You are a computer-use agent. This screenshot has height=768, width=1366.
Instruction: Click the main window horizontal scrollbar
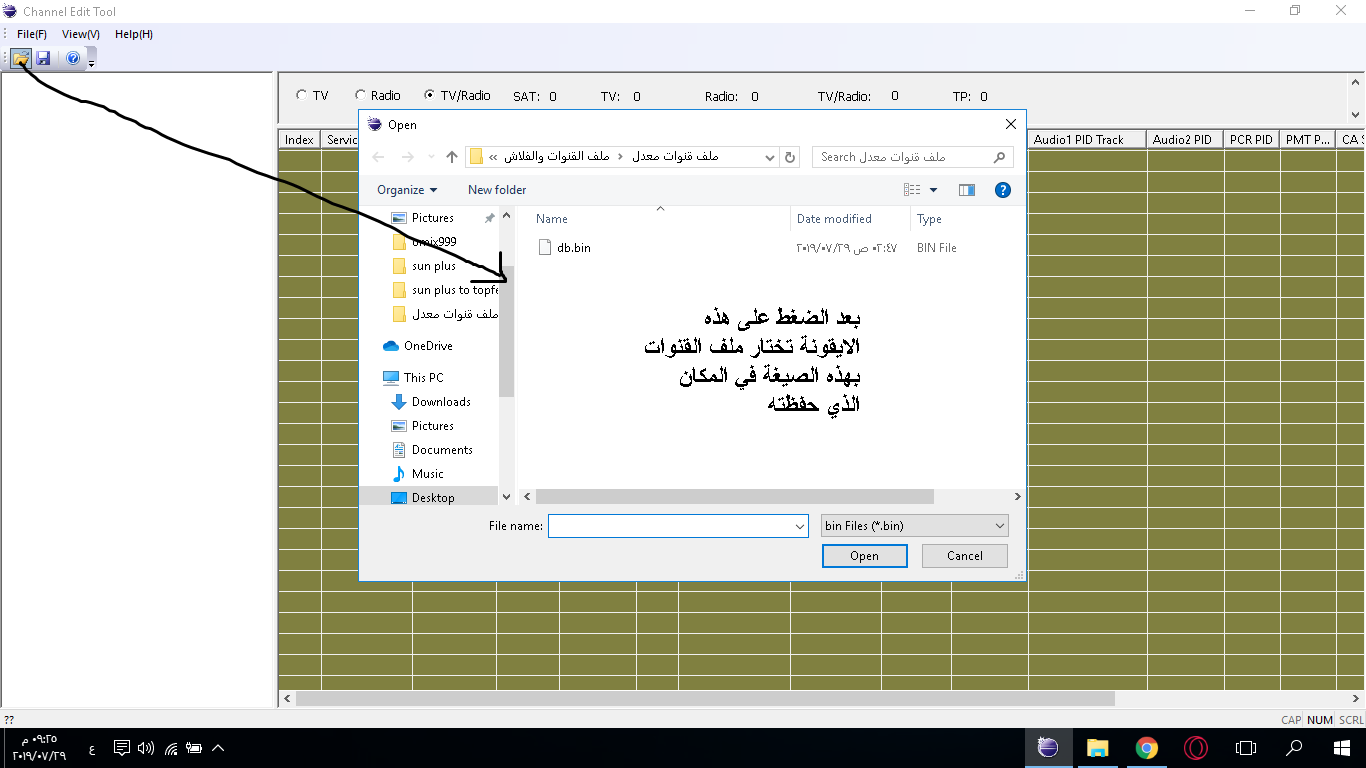point(705,699)
